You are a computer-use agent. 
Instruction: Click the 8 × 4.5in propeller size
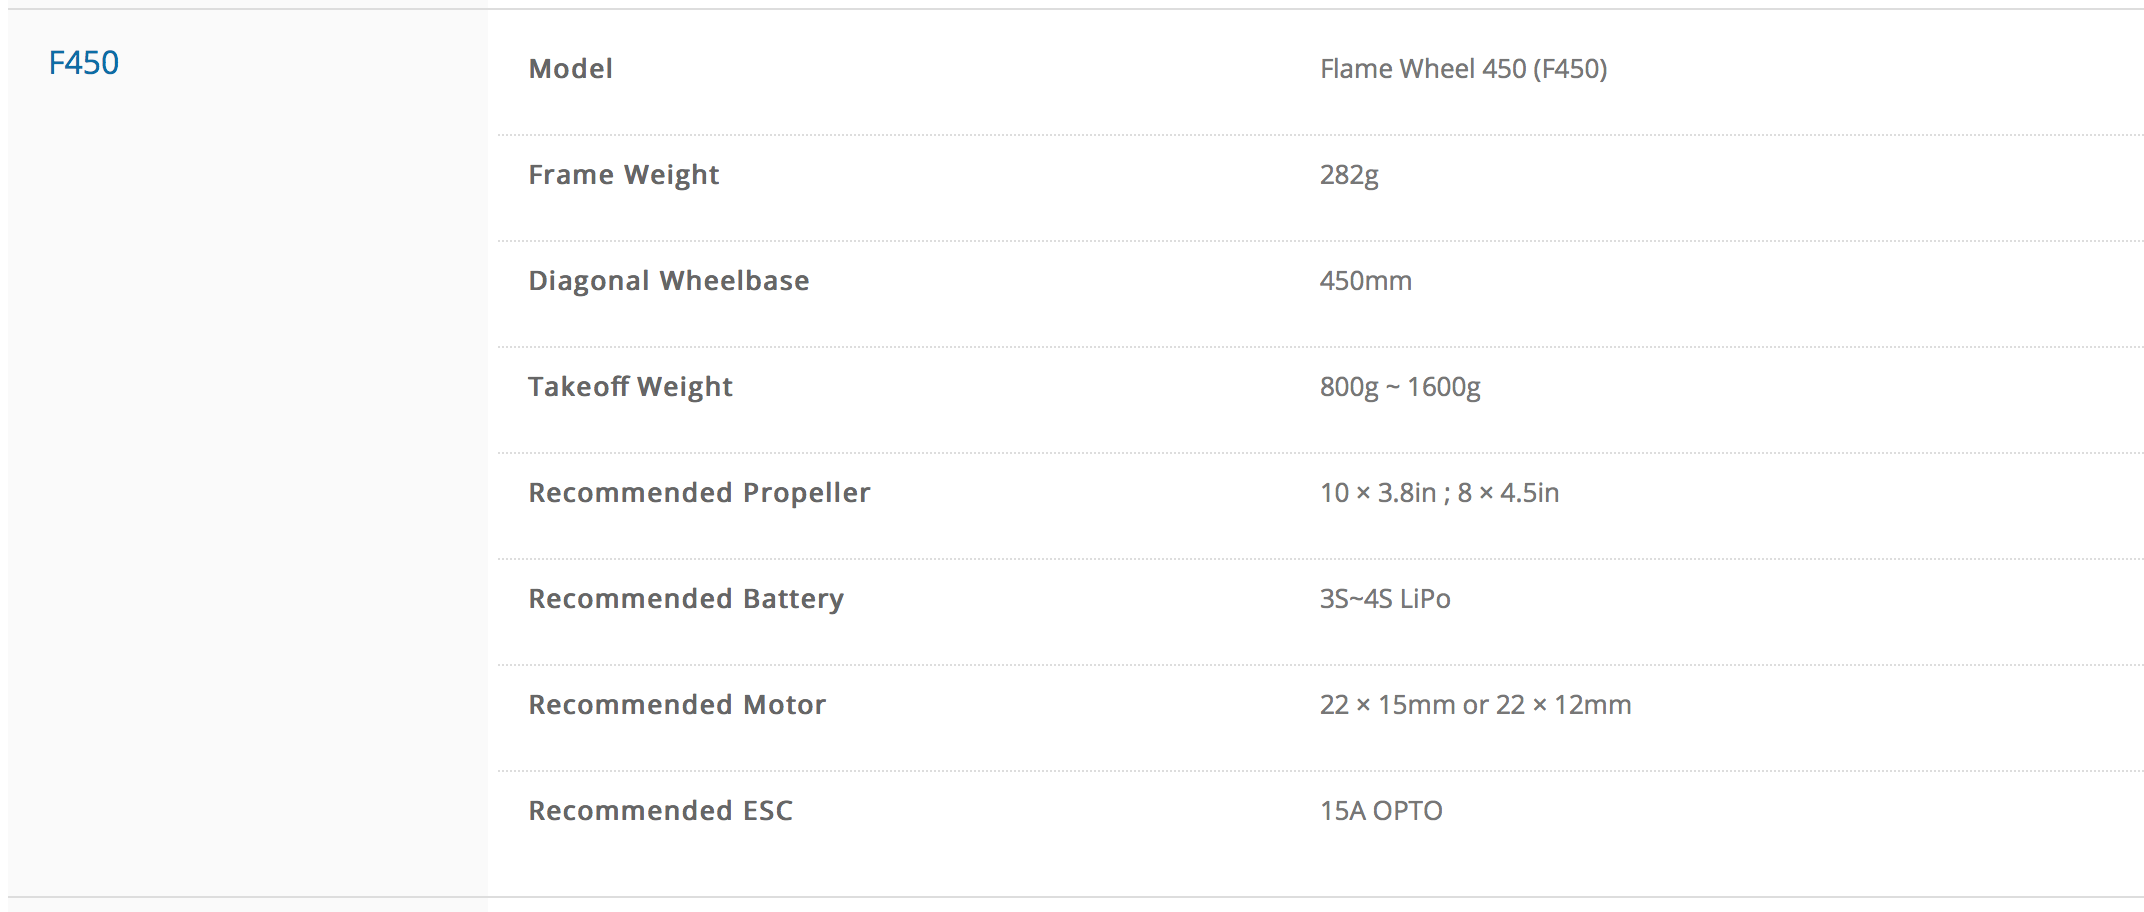click(1508, 493)
